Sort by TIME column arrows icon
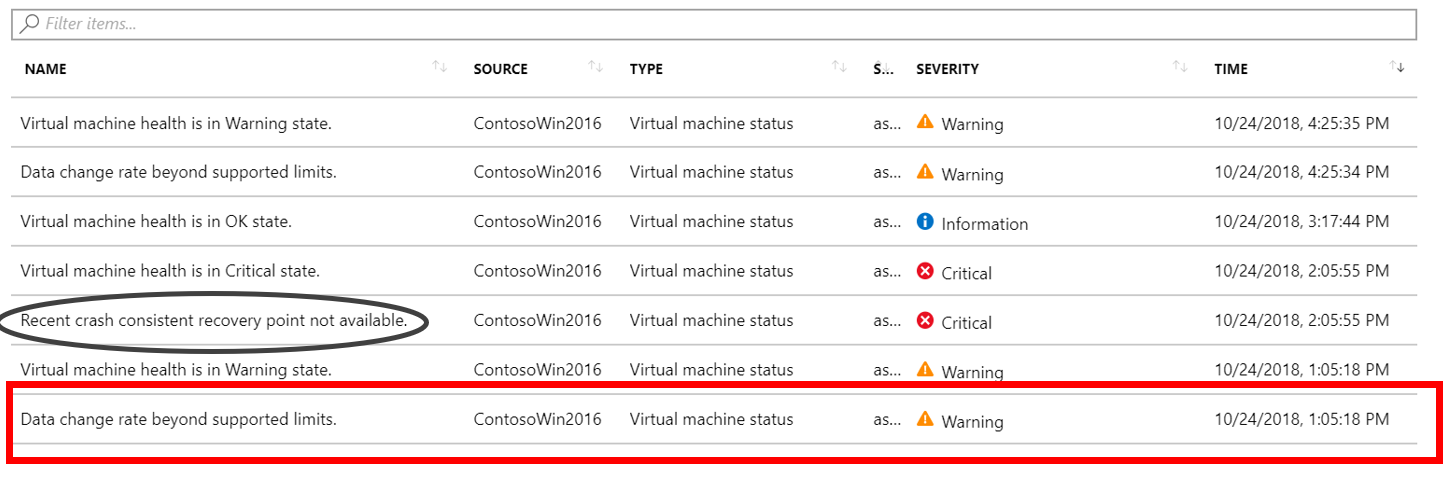Viewport: 1446px width, 478px height. point(1397,67)
